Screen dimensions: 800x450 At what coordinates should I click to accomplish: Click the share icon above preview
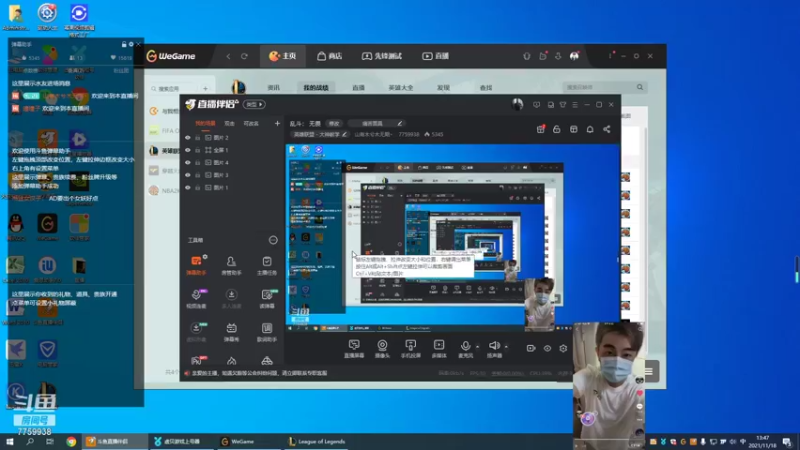click(x=607, y=129)
